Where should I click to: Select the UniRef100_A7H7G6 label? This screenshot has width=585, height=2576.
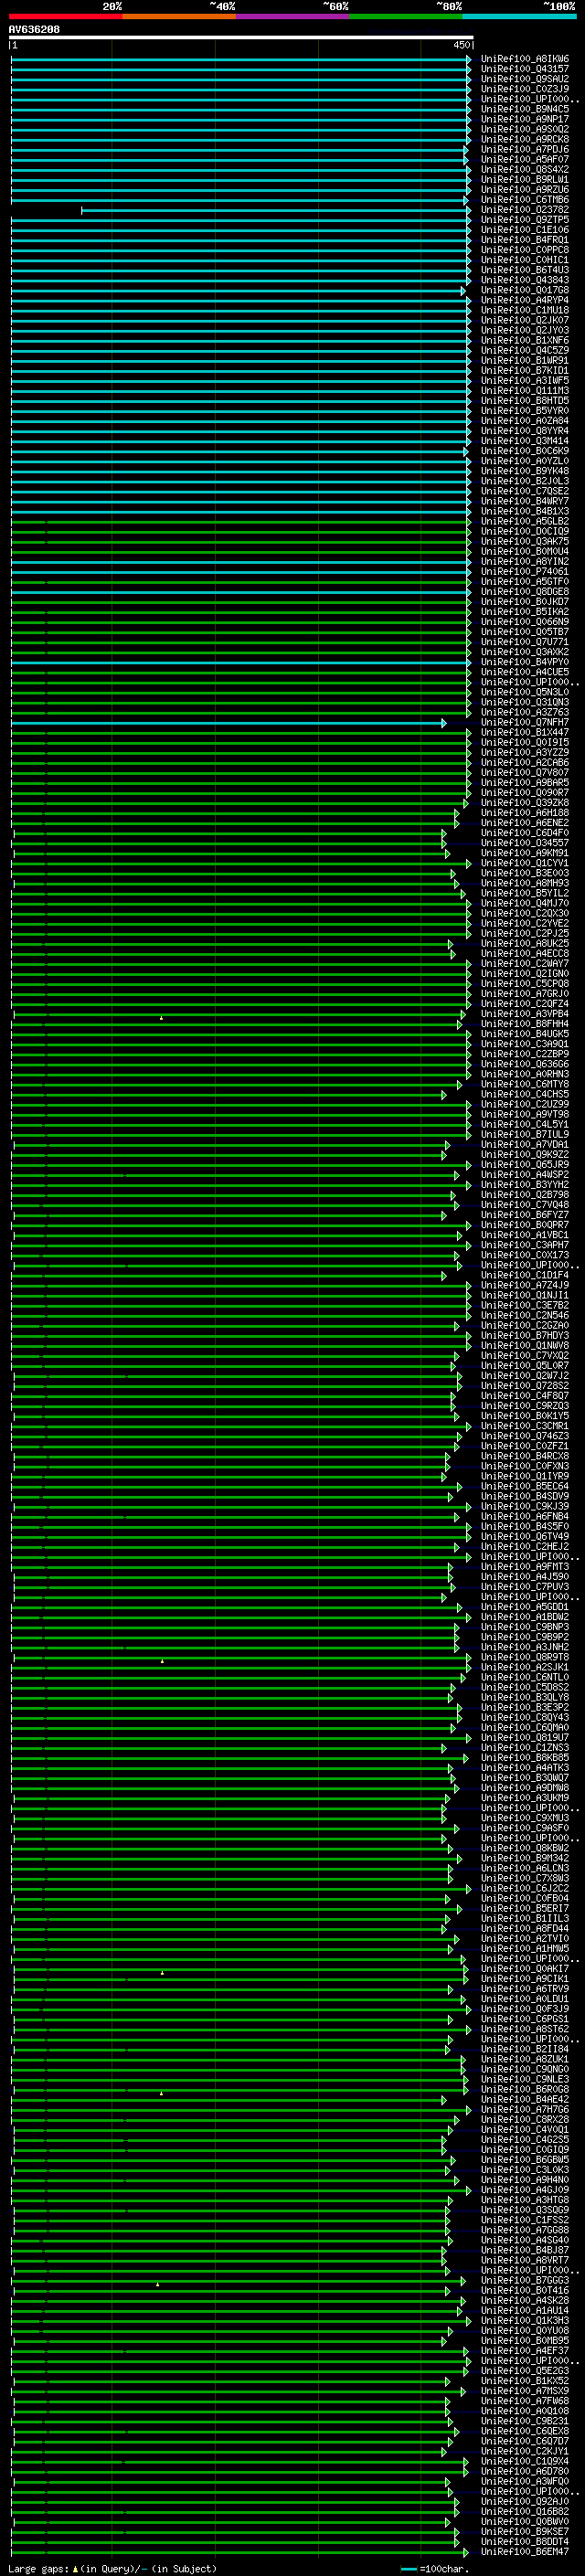(524, 2110)
